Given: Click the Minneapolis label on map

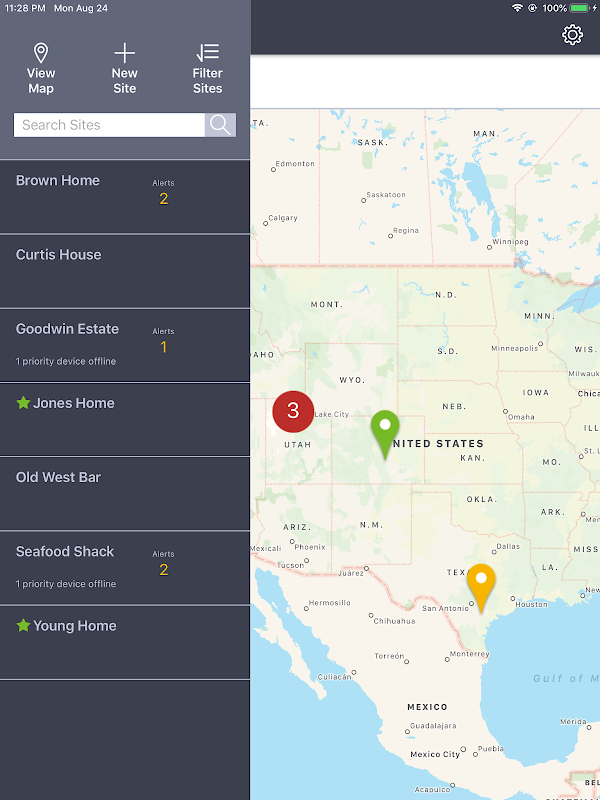Looking at the screenshot, I should pos(514,348).
